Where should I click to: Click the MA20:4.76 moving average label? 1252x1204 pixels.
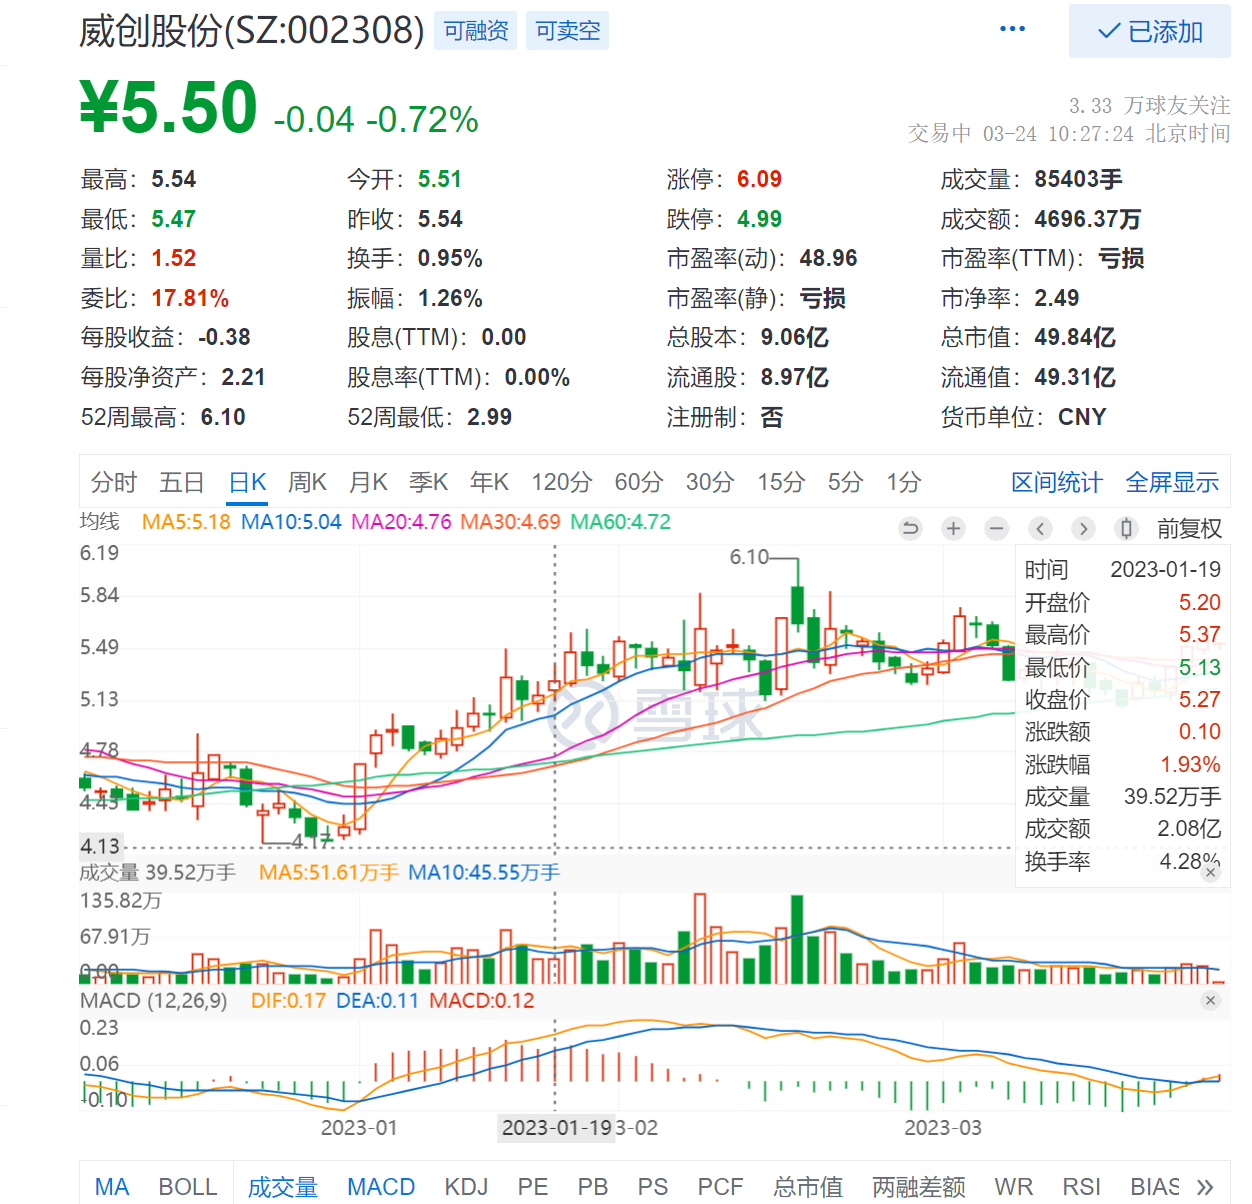click(x=401, y=522)
